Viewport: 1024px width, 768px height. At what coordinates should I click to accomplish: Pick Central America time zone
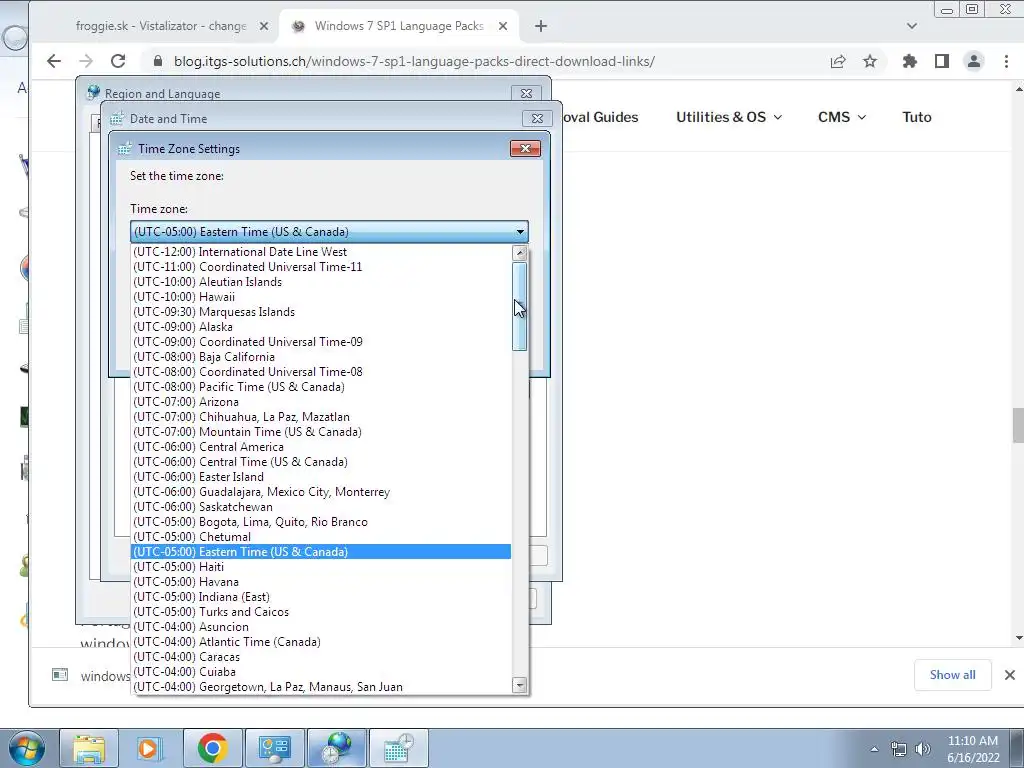(321, 447)
